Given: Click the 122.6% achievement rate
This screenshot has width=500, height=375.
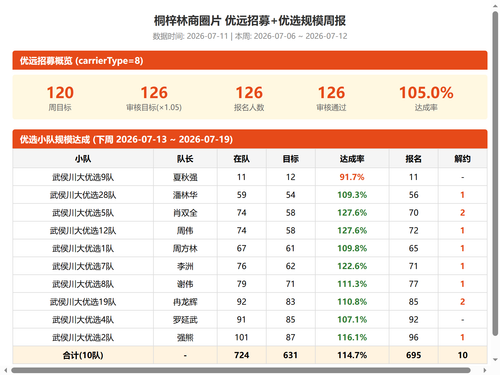Looking at the screenshot, I should (352, 266).
